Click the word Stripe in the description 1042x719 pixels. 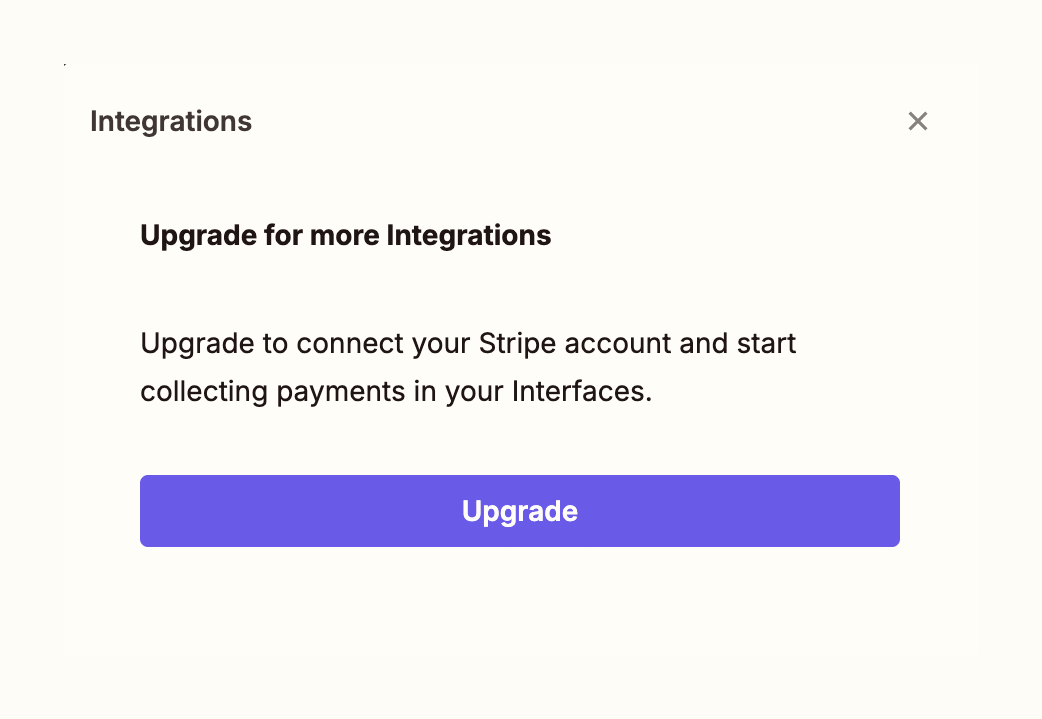(x=517, y=344)
